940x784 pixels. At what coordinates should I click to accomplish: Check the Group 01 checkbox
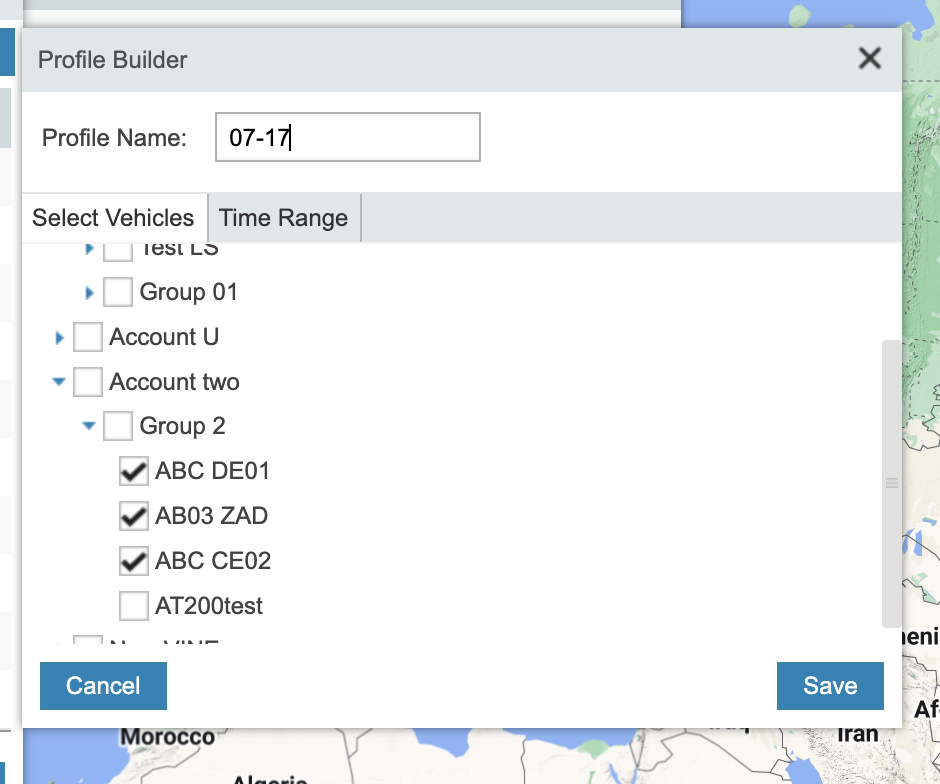tap(118, 292)
